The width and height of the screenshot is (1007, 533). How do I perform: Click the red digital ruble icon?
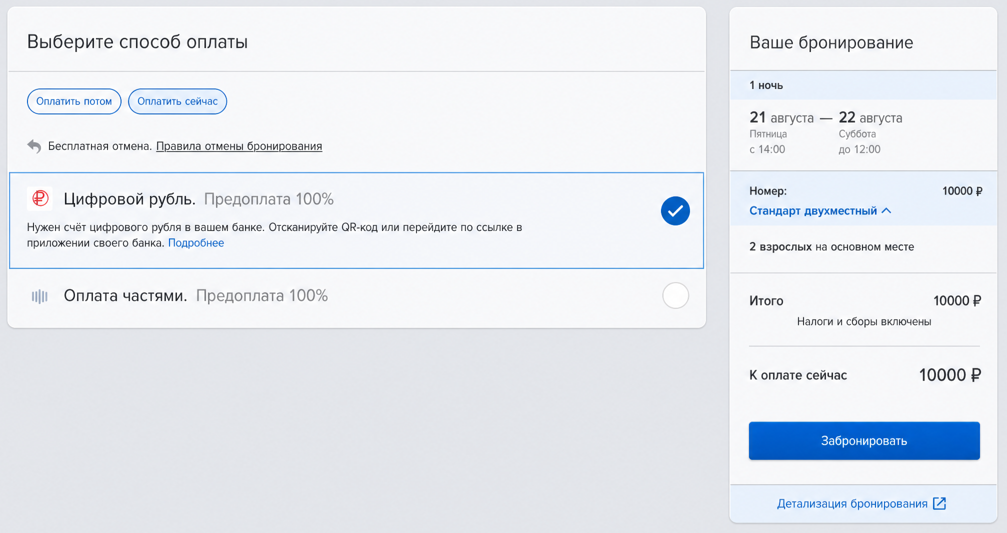point(40,199)
